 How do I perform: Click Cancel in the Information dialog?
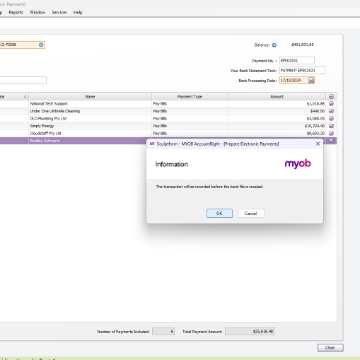(251, 213)
